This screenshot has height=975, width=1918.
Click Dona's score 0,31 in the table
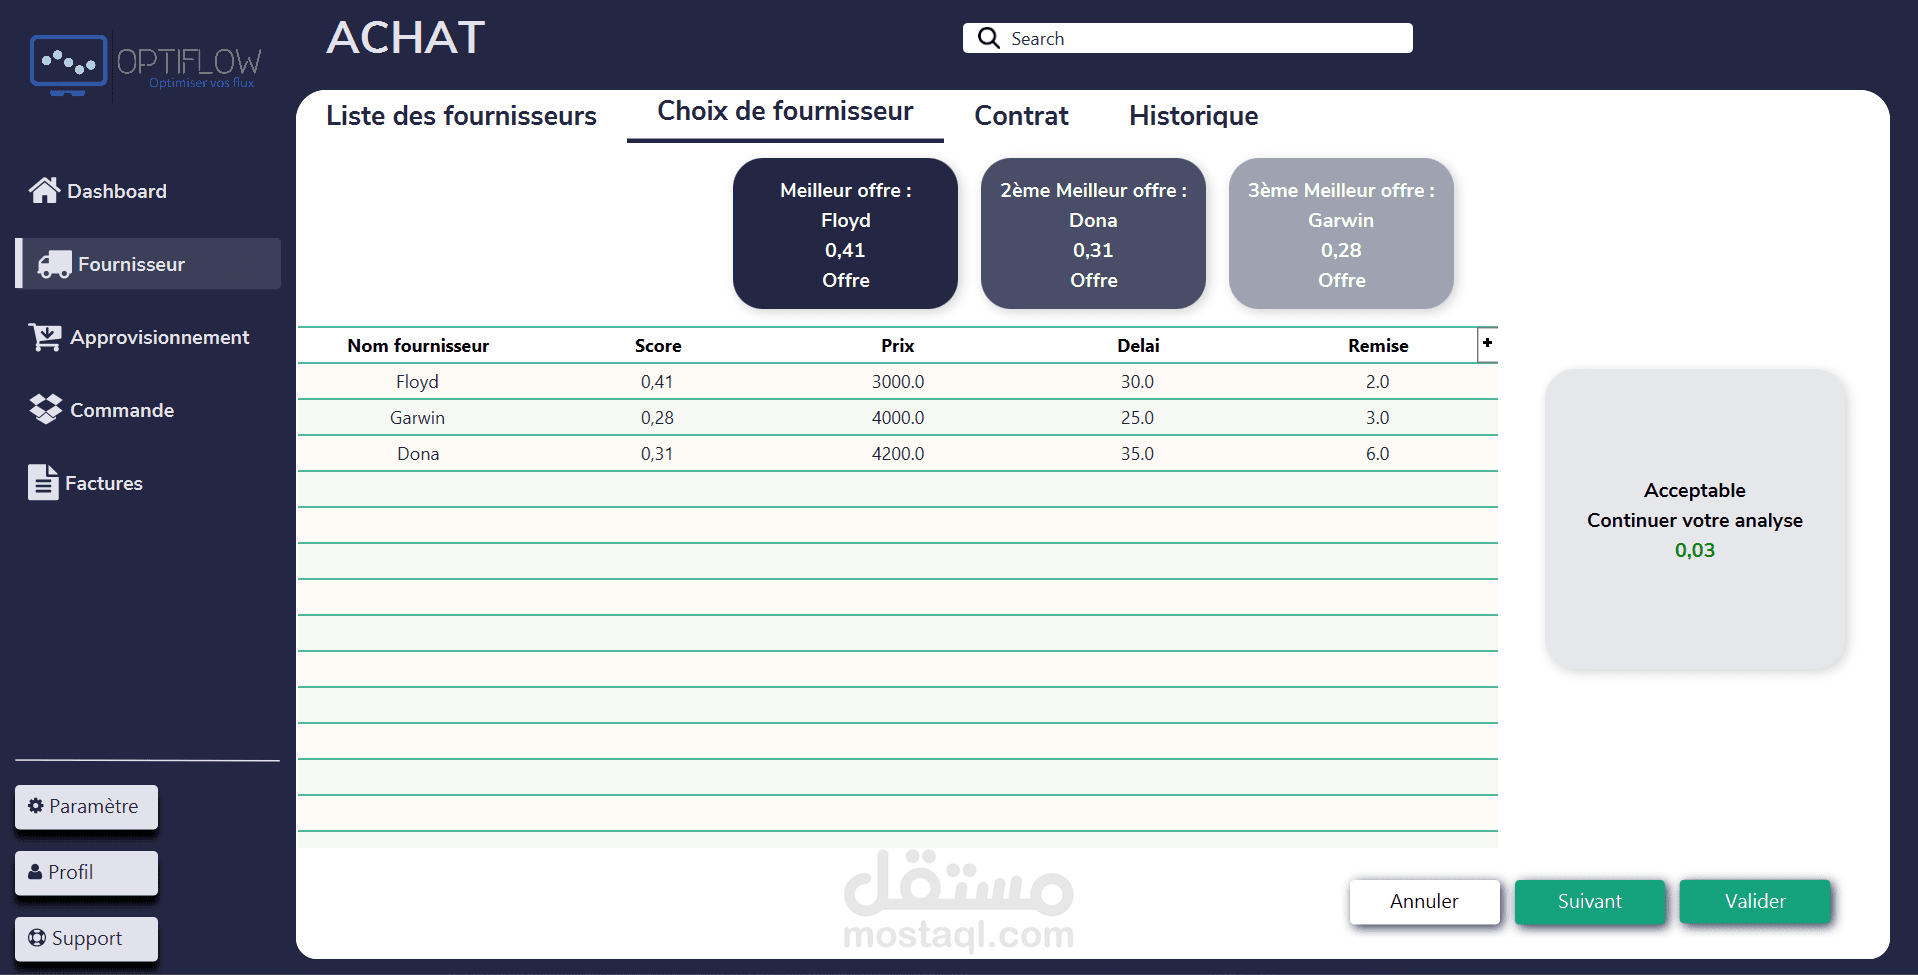pyautogui.click(x=657, y=453)
